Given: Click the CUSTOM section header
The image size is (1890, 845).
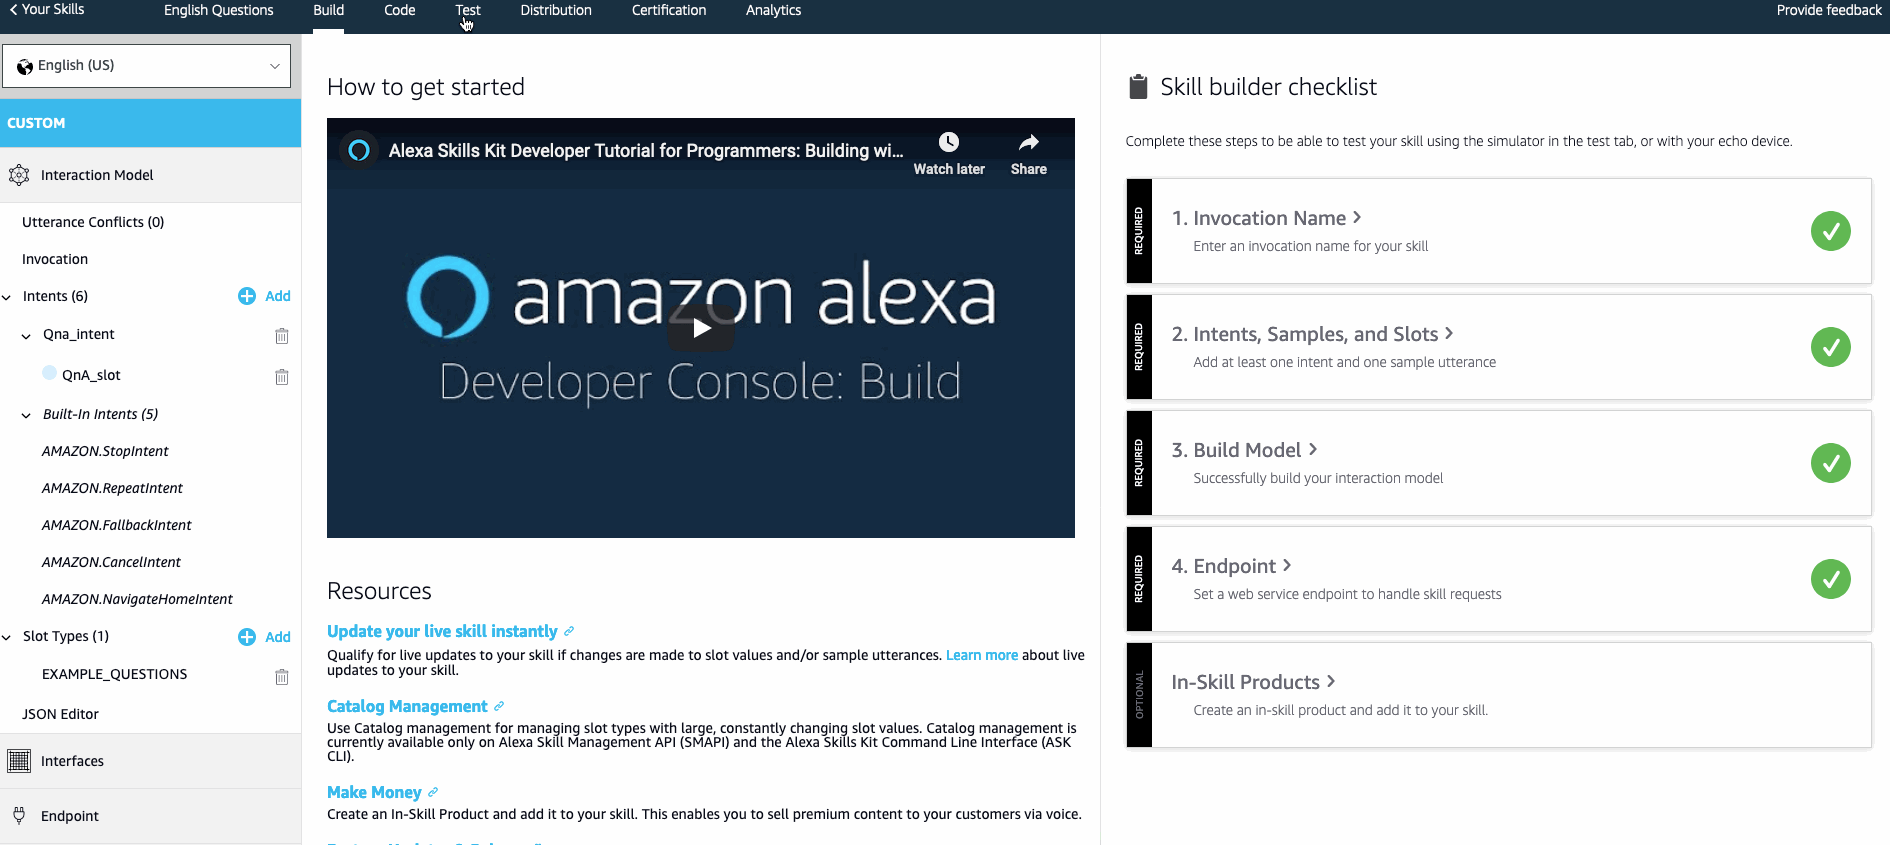Looking at the screenshot, I should (x=150, y=123).
